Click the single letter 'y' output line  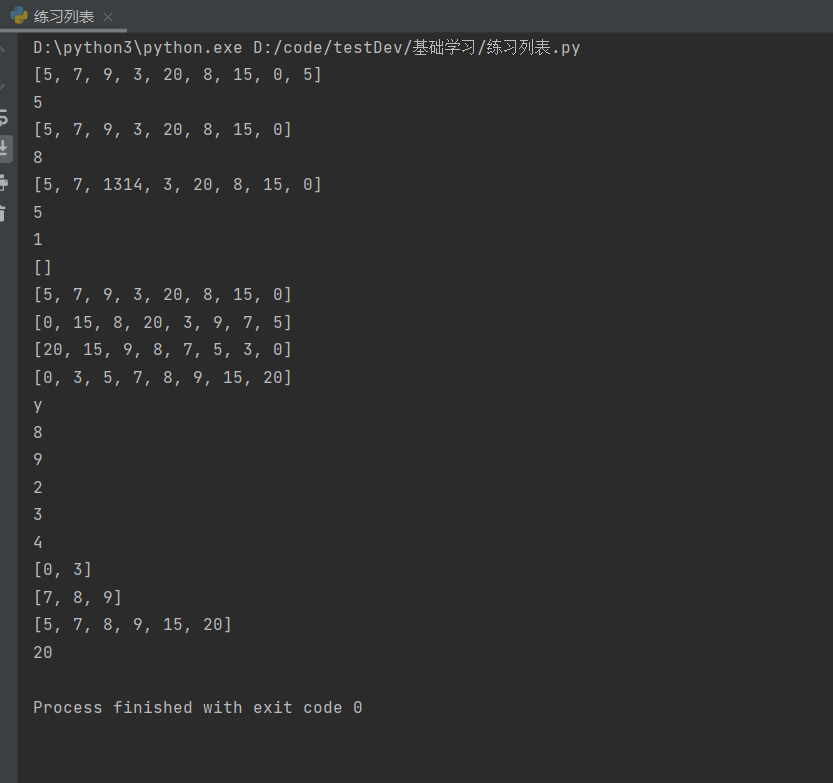38,405
